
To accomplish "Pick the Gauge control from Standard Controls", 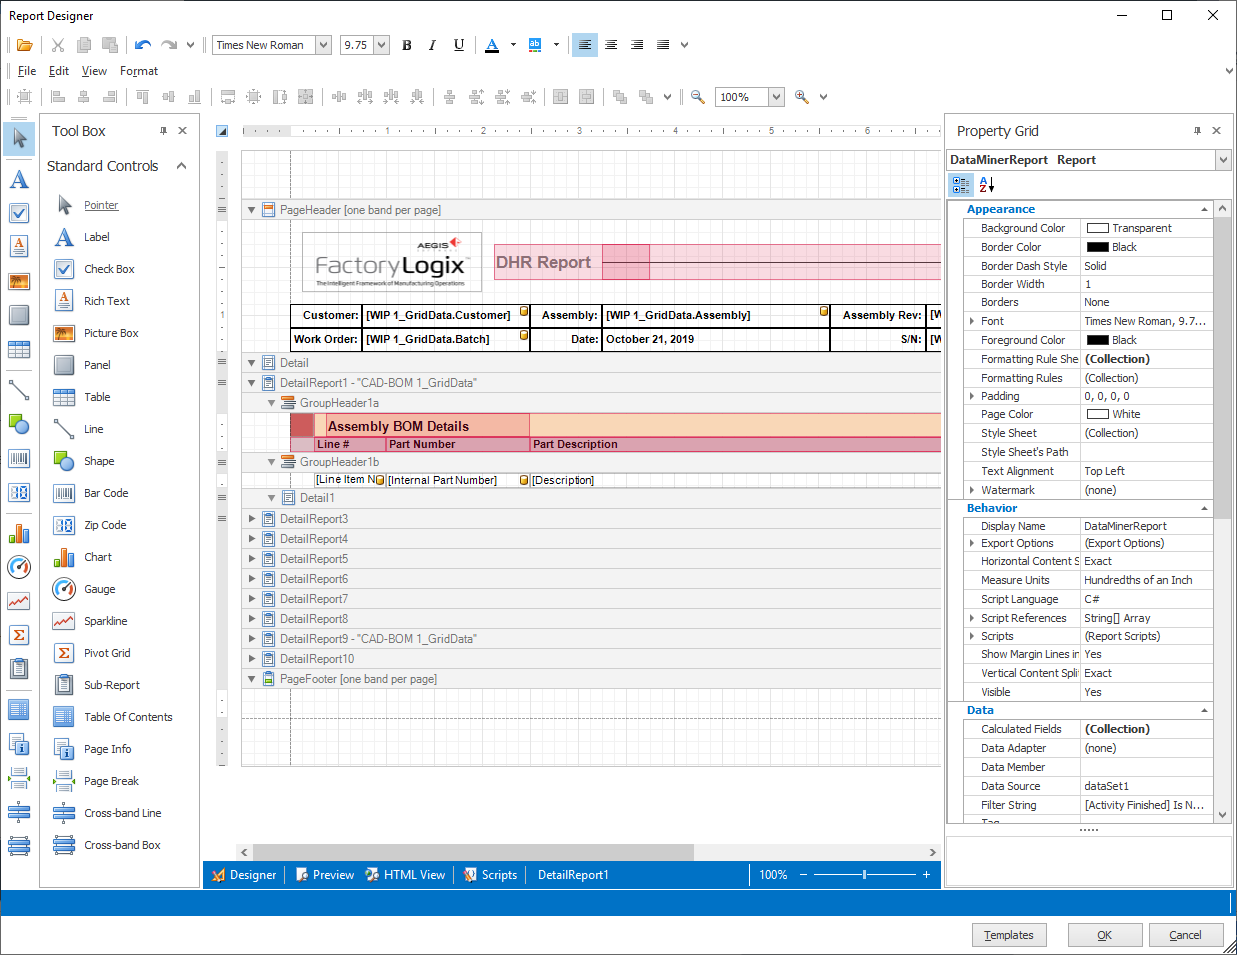I will pyautogui.click(x=99, y=589).
